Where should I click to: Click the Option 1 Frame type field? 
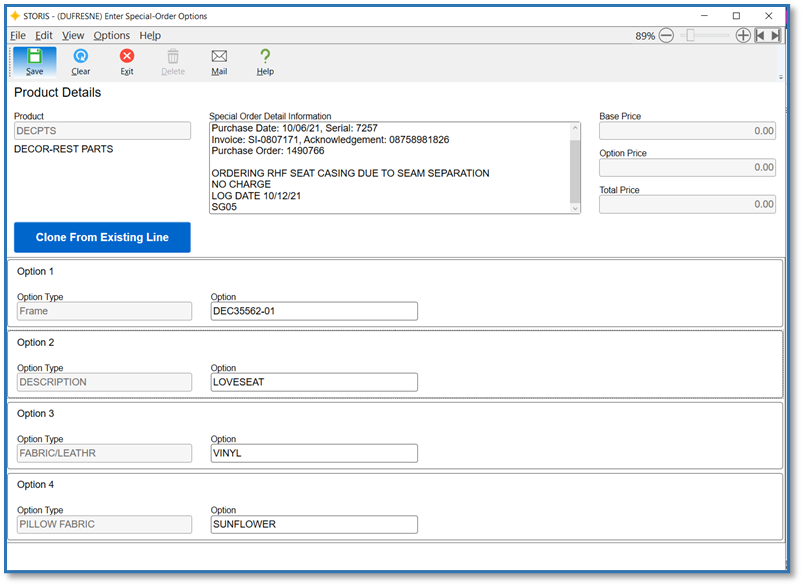point(104,311)
